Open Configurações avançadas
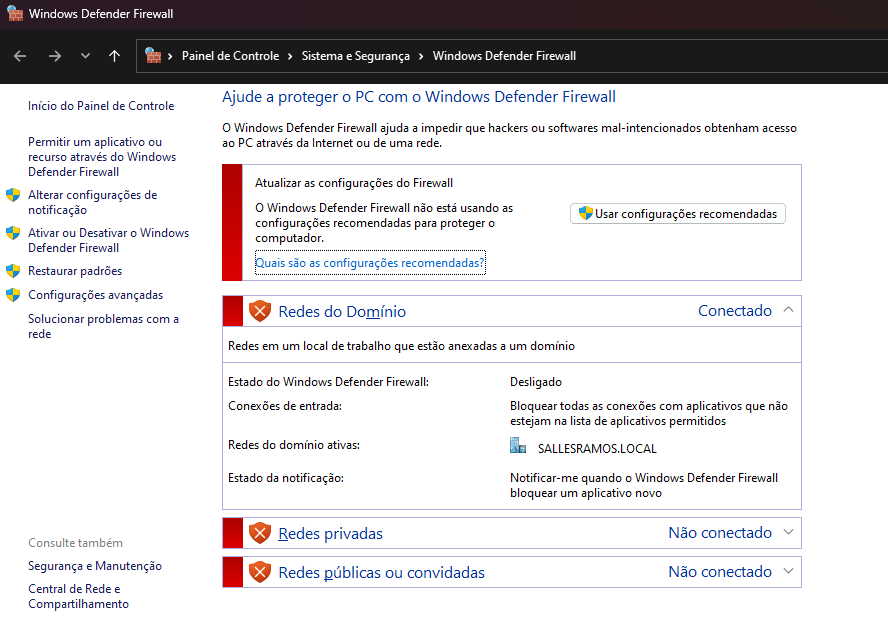Viewport: 888px width, 627px height. click(96, 295)
